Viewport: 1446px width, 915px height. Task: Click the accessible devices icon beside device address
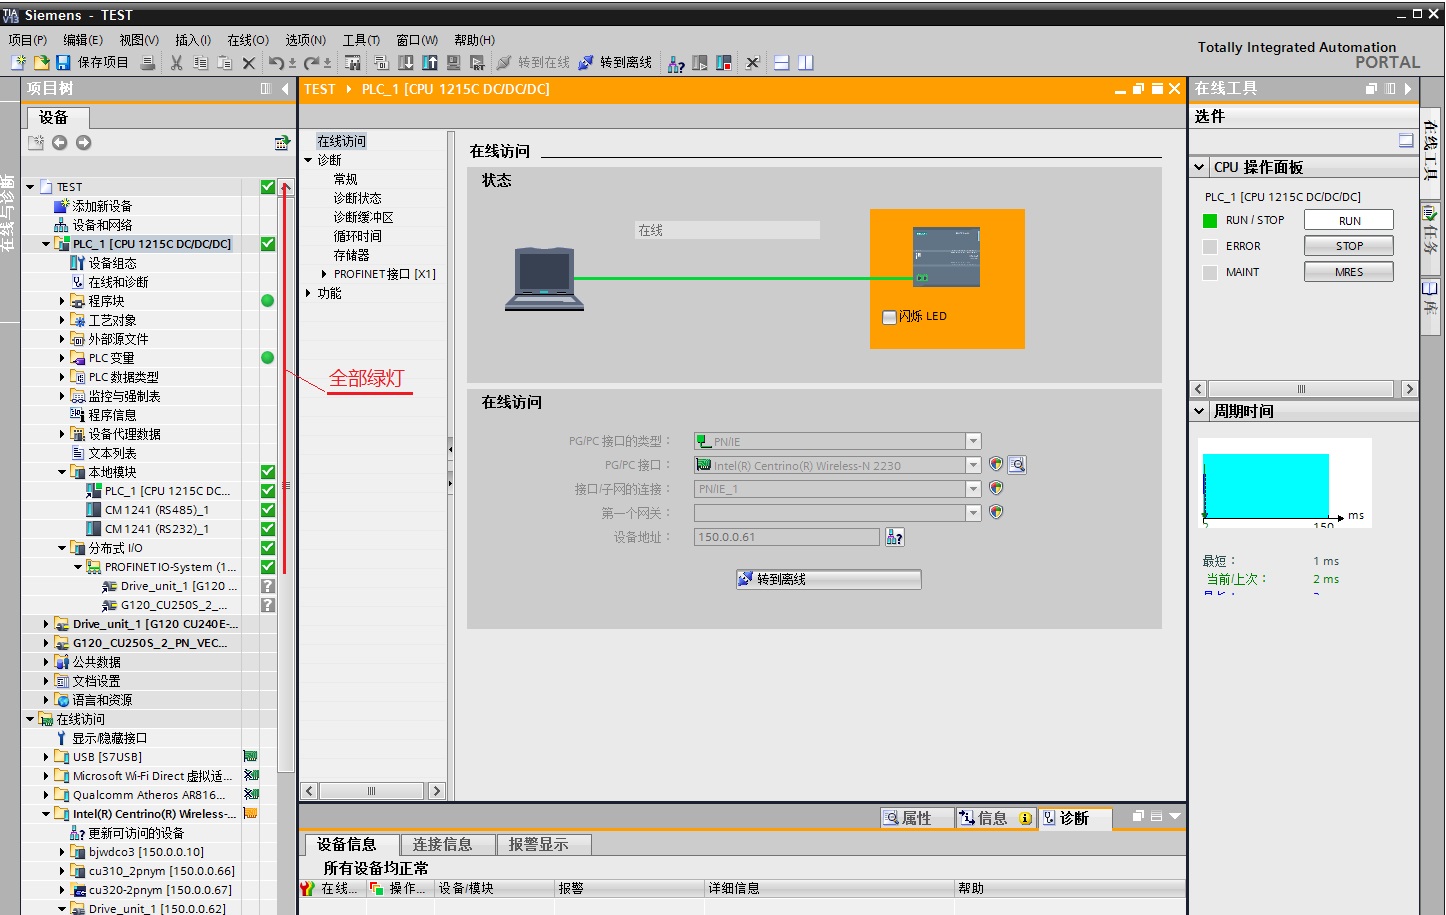[895, 538]
